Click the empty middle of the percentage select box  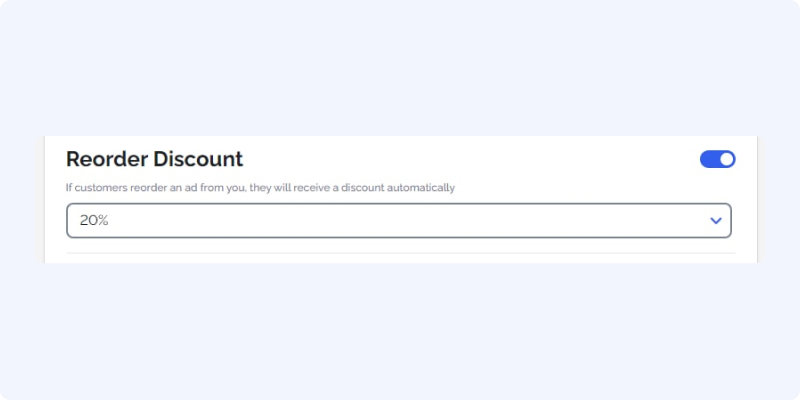pyautogui.click(x=399, y=220)
